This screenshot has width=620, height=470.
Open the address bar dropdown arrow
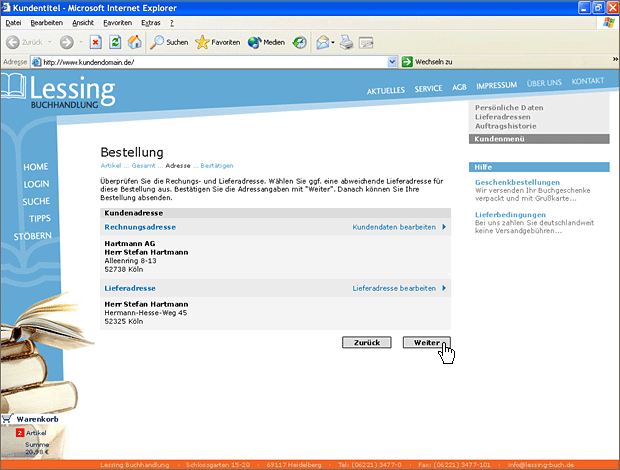(x=392, y=62)
